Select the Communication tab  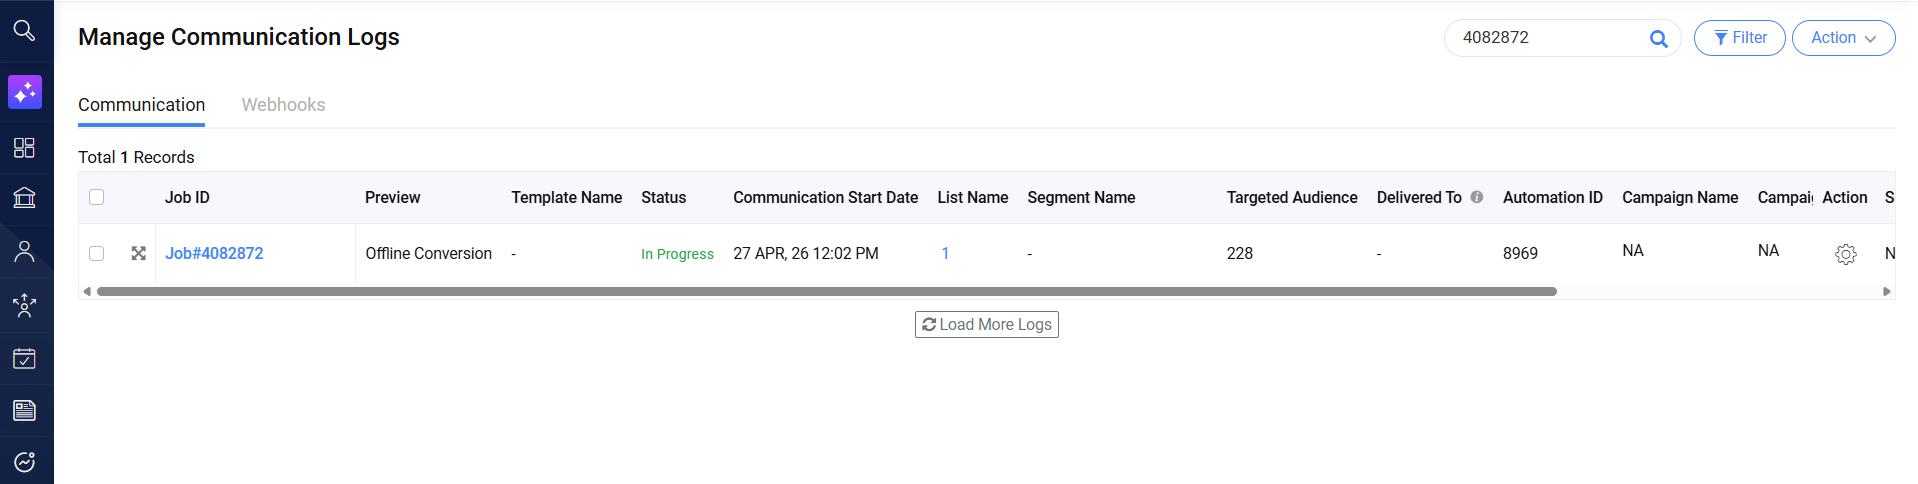pyautogui.click(x=141, y=105)
